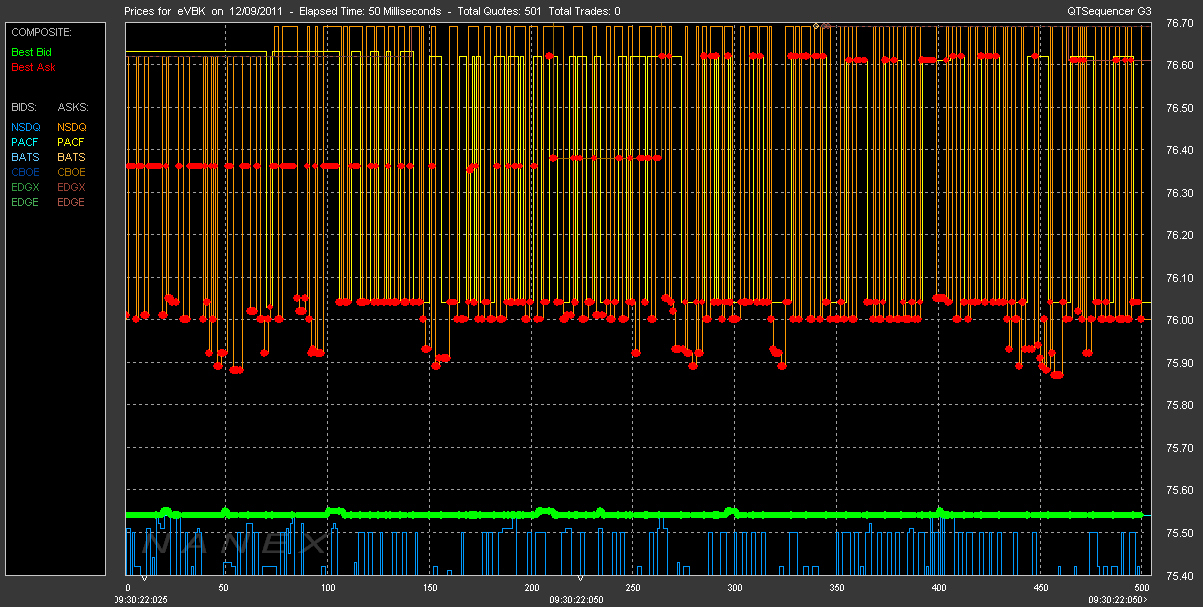Click the 50 tick label on the quote axis
The width and height of the screenshot is (1203, 607).
coord(224,587)
